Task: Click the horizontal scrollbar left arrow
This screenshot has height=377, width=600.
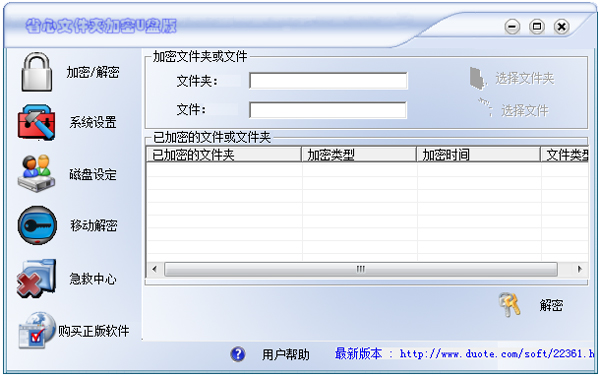Action: coord(155,269)
